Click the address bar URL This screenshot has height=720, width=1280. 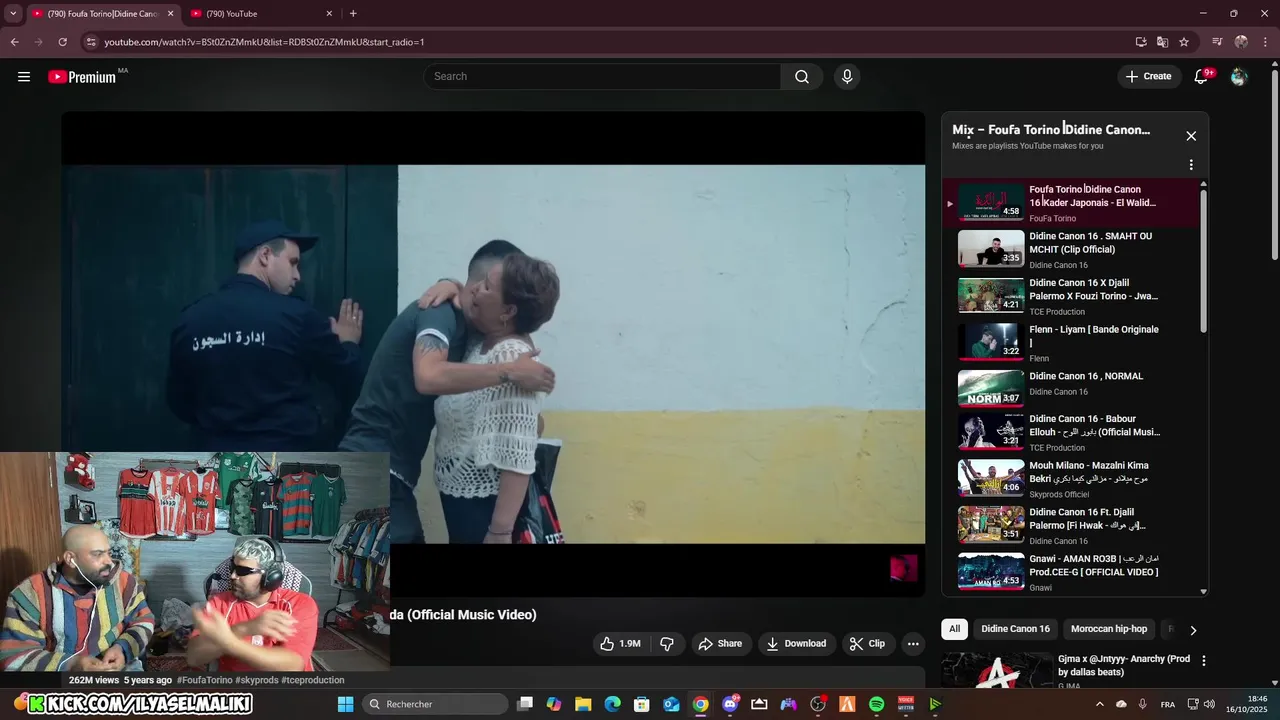point(264,42)
